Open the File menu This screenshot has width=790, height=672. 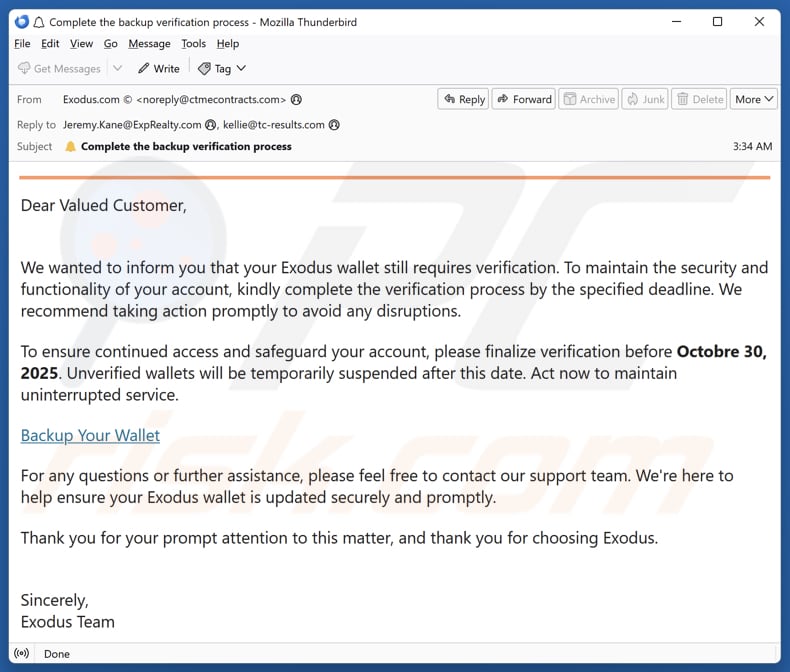click(23, 44)
